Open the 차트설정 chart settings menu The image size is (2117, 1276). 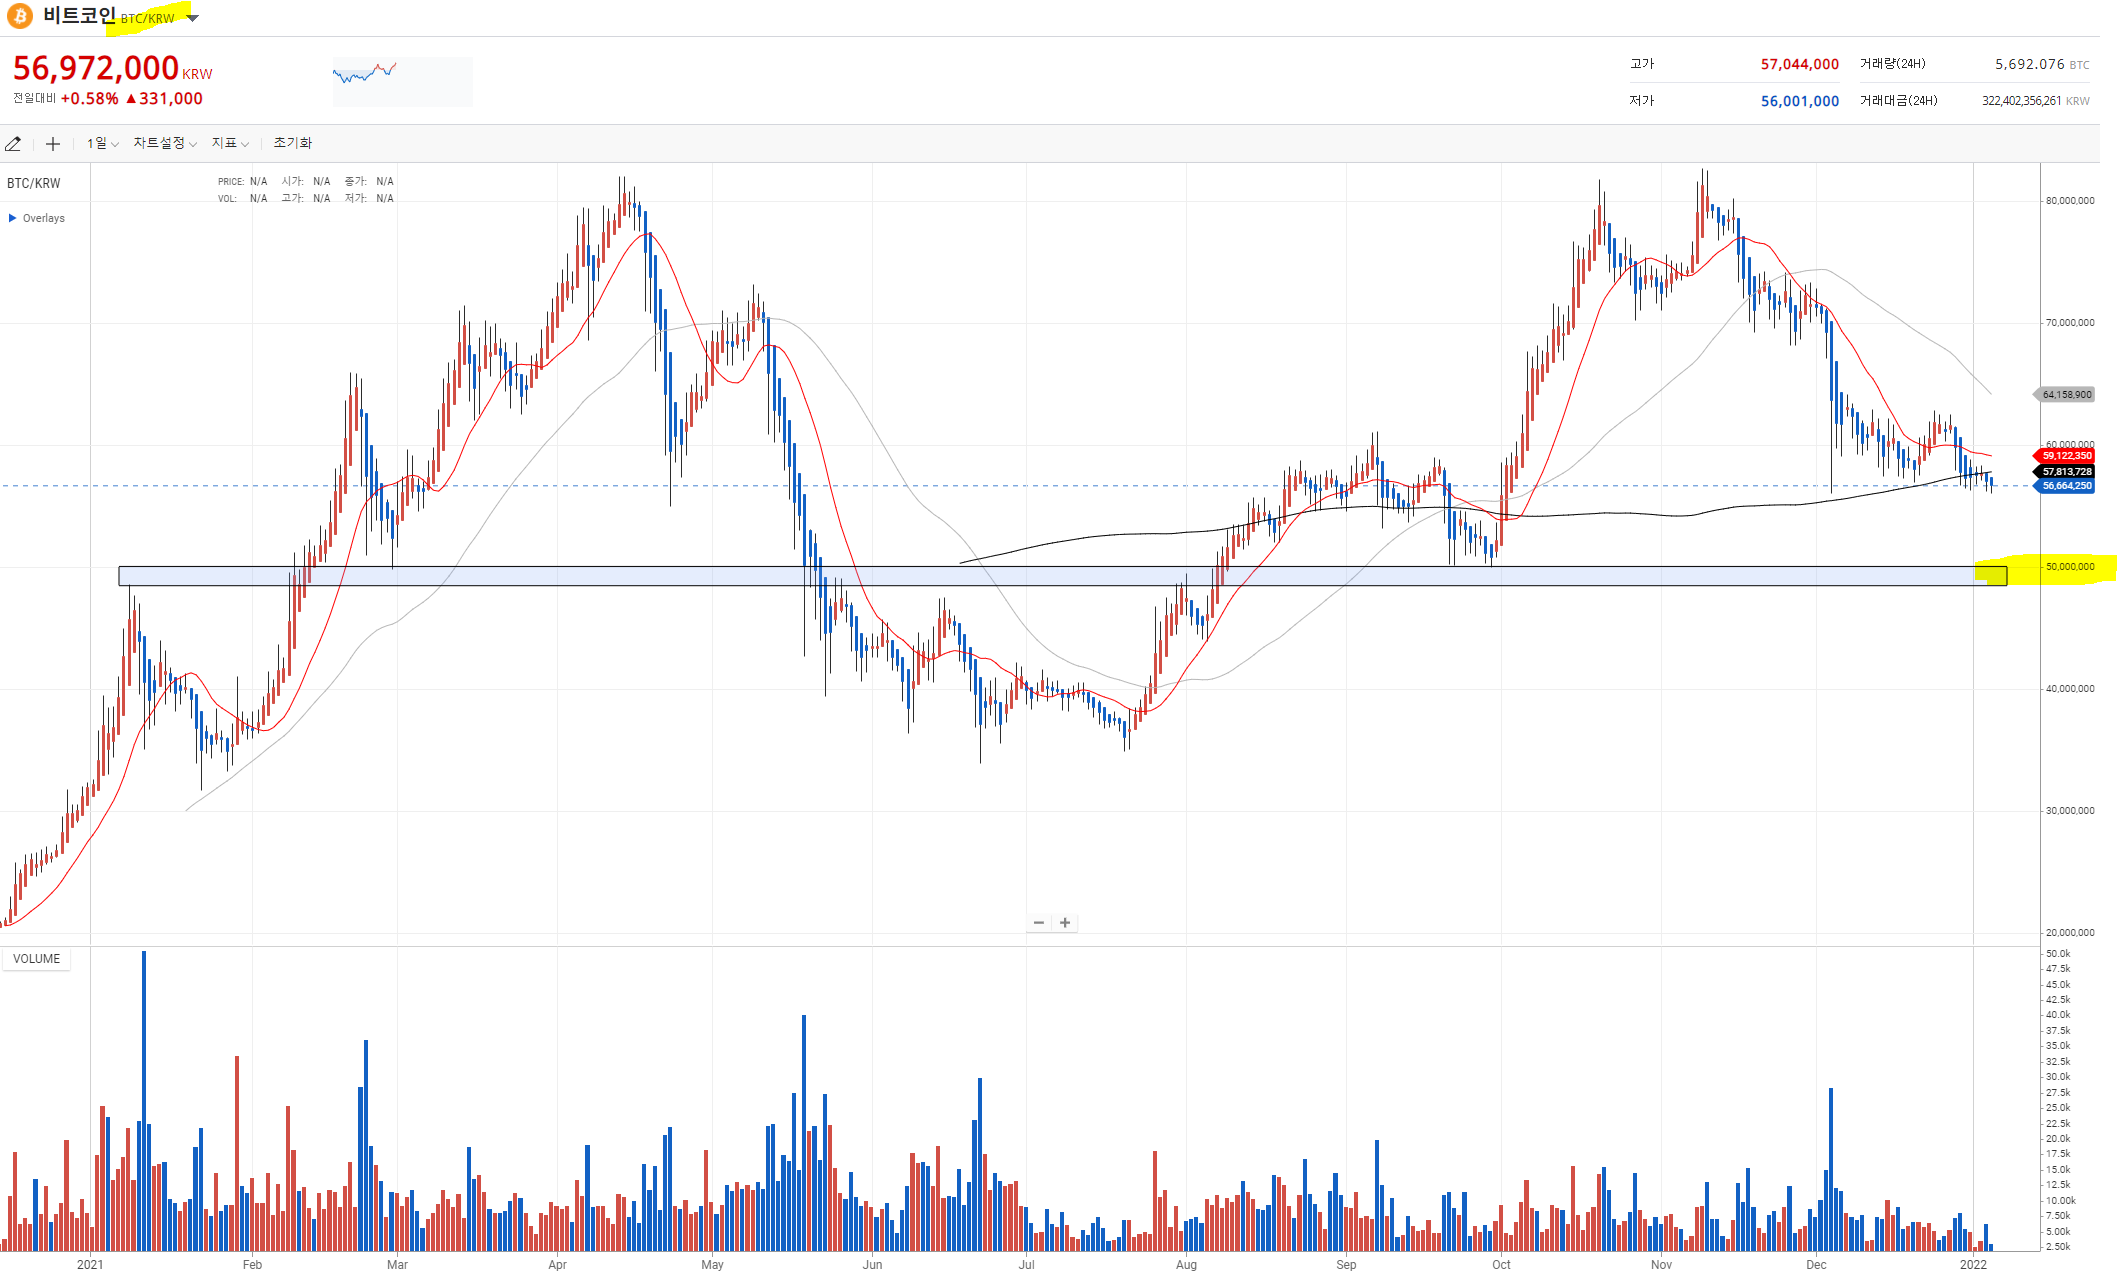click(x=165, y=144)
